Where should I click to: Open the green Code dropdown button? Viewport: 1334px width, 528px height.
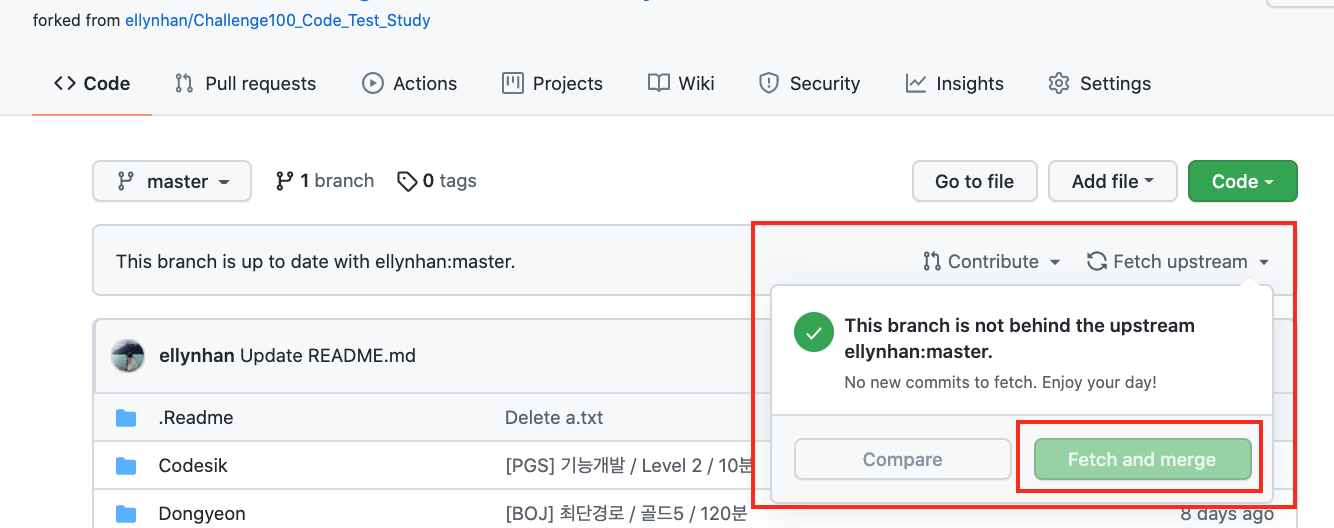(x=1243, y=181)
